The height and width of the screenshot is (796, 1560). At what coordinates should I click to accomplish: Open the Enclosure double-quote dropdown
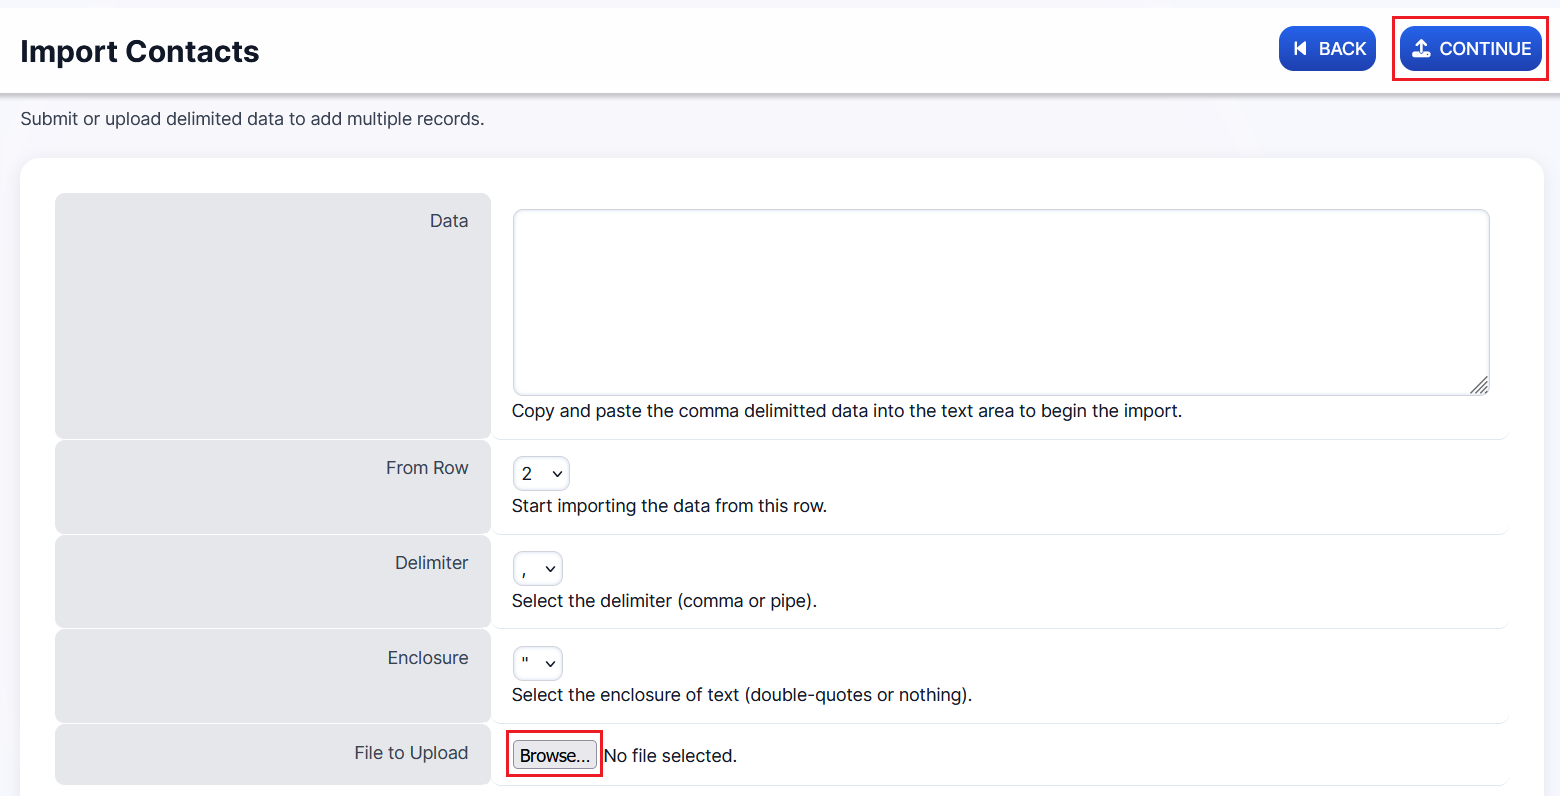[x=537, y=664]
